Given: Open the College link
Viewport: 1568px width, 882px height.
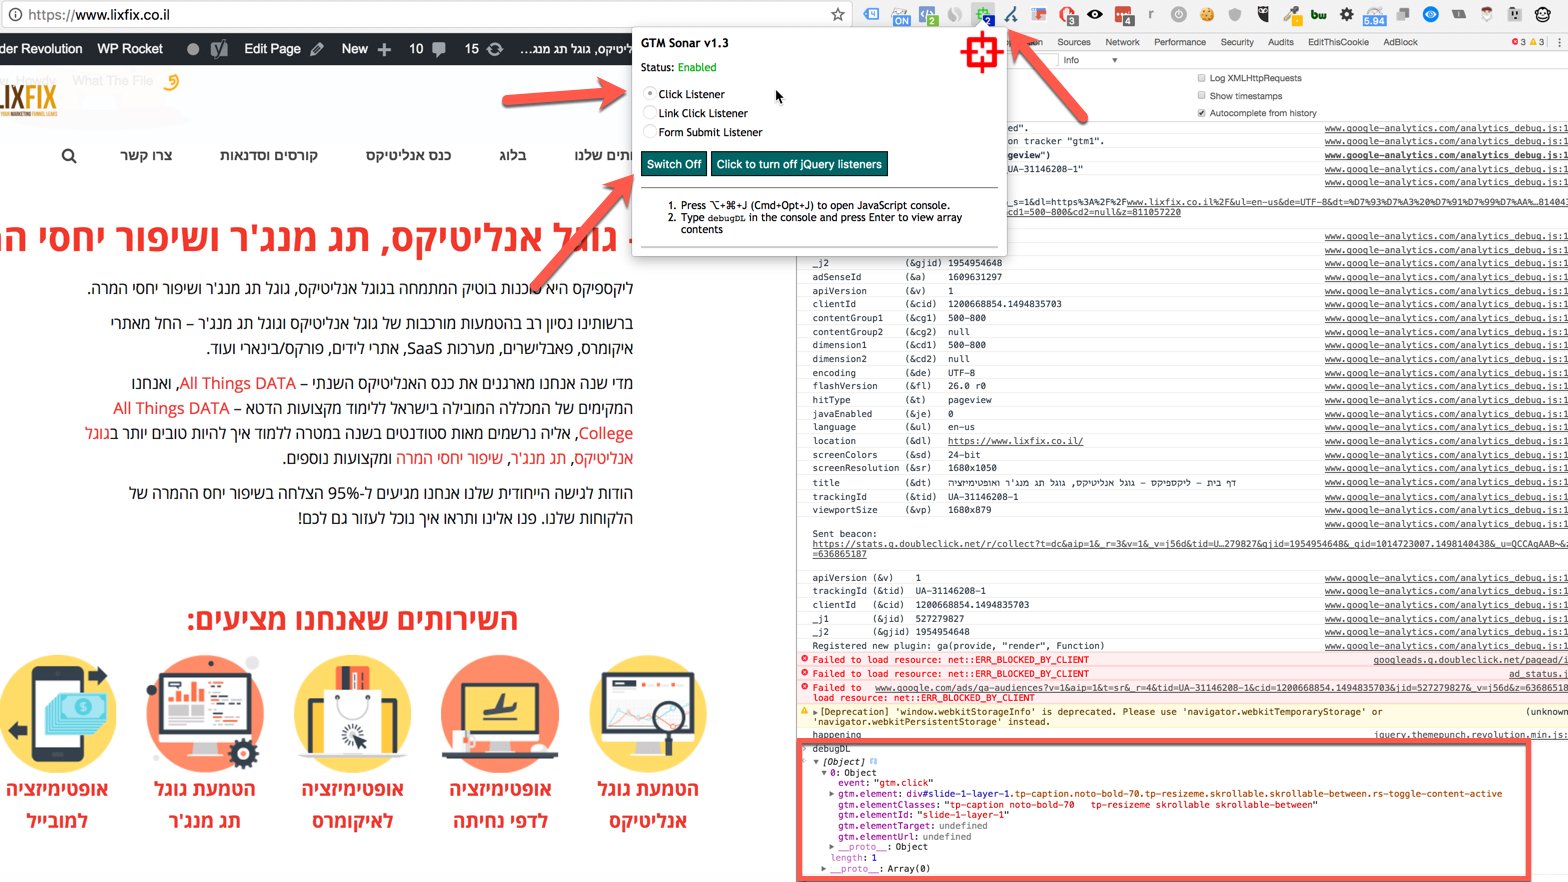Looking at the screenshot, I should pos(605,433).
